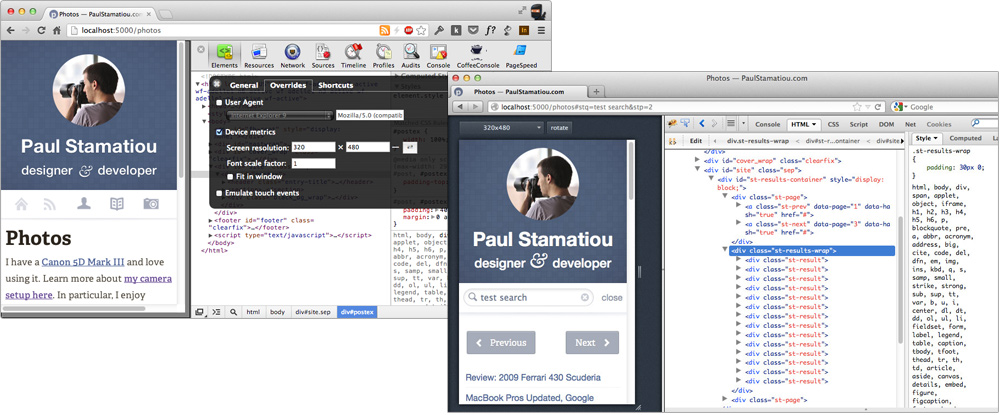Open Review: 2009 Ferrari 430 Scuderia result

point(533,377)
